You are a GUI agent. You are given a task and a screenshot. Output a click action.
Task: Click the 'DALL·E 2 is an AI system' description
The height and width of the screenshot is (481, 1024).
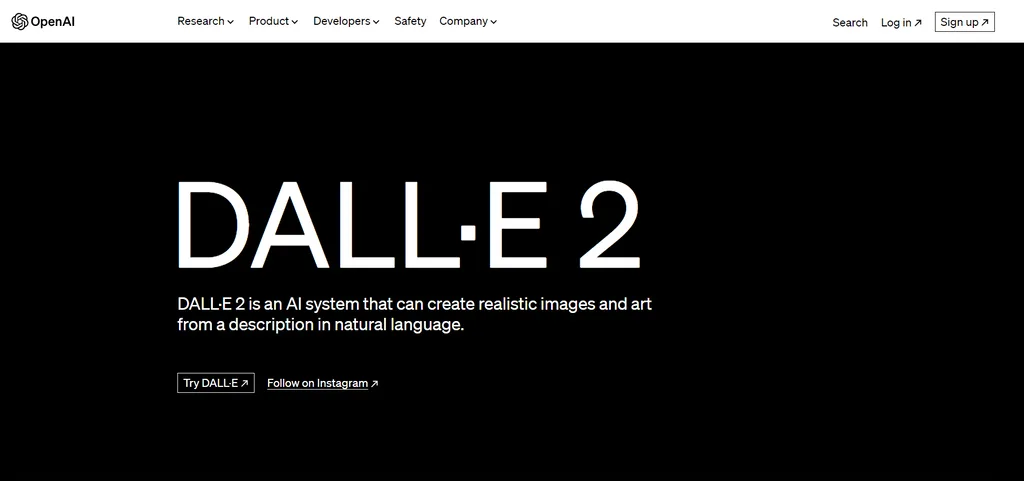pos(414,314)
